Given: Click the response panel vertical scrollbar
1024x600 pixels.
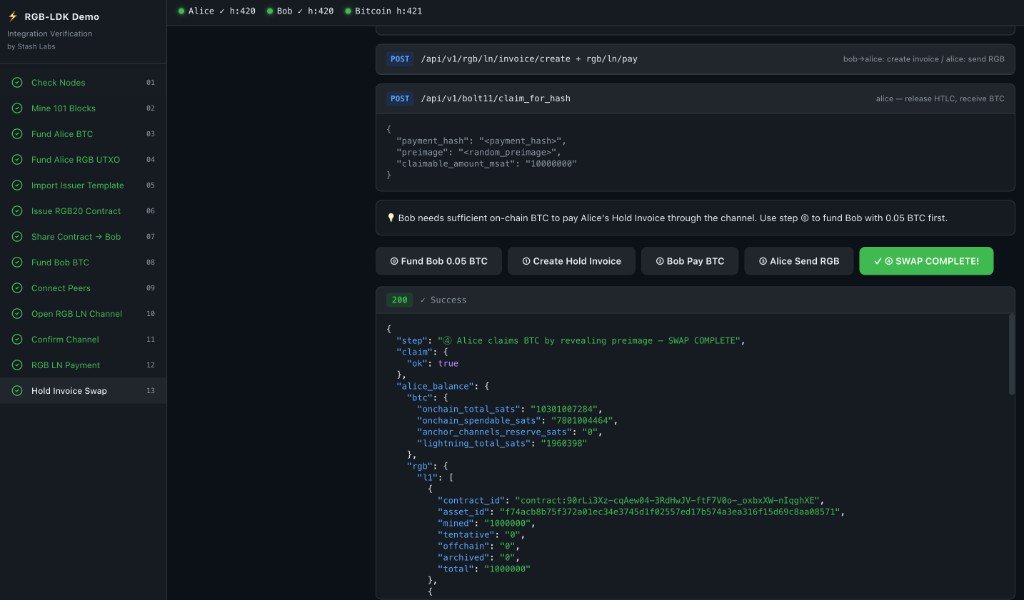Looking at the screenshot, I should (1012, 355).
